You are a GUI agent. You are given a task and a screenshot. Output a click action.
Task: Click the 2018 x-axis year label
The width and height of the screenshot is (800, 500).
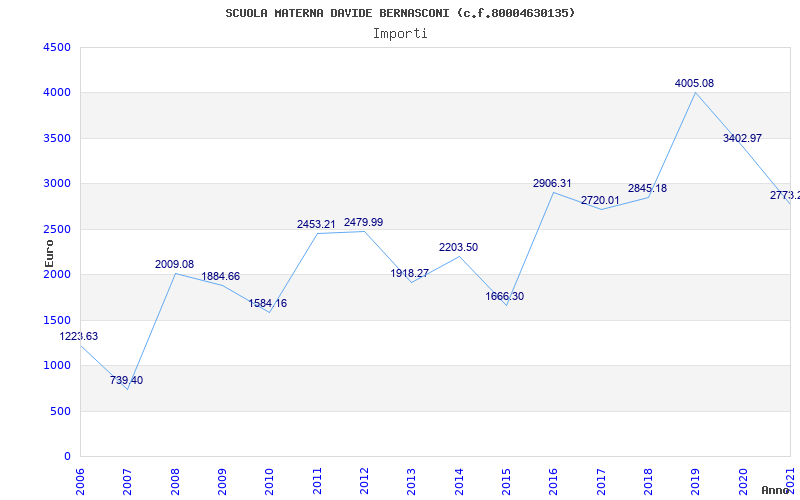tap(648, 482)
